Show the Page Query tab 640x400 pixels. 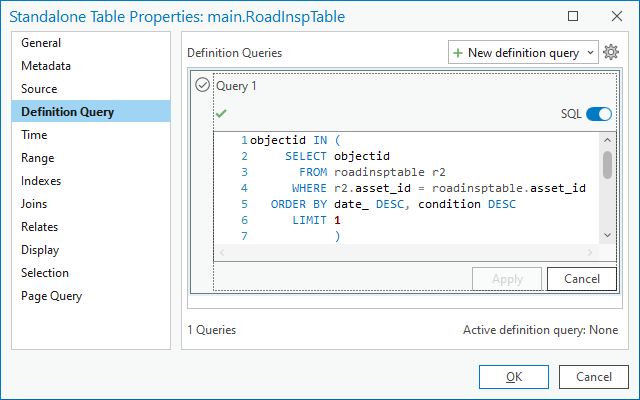52,296
